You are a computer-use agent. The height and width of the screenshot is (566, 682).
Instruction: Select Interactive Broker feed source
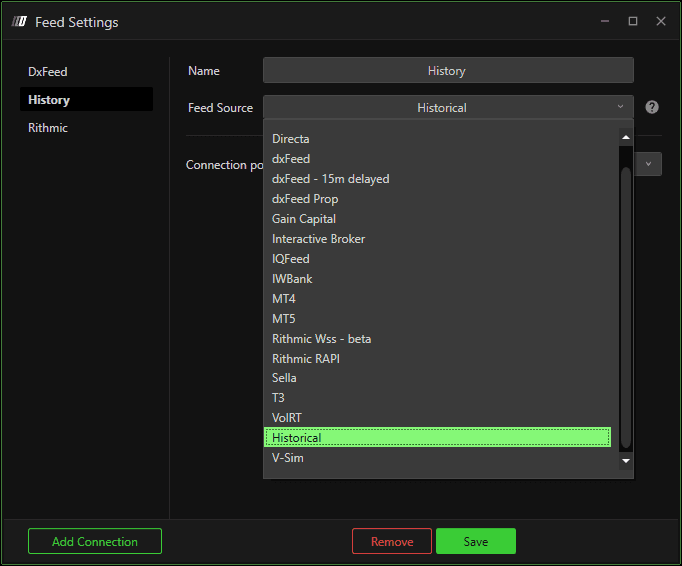click(x=437, y=239)
